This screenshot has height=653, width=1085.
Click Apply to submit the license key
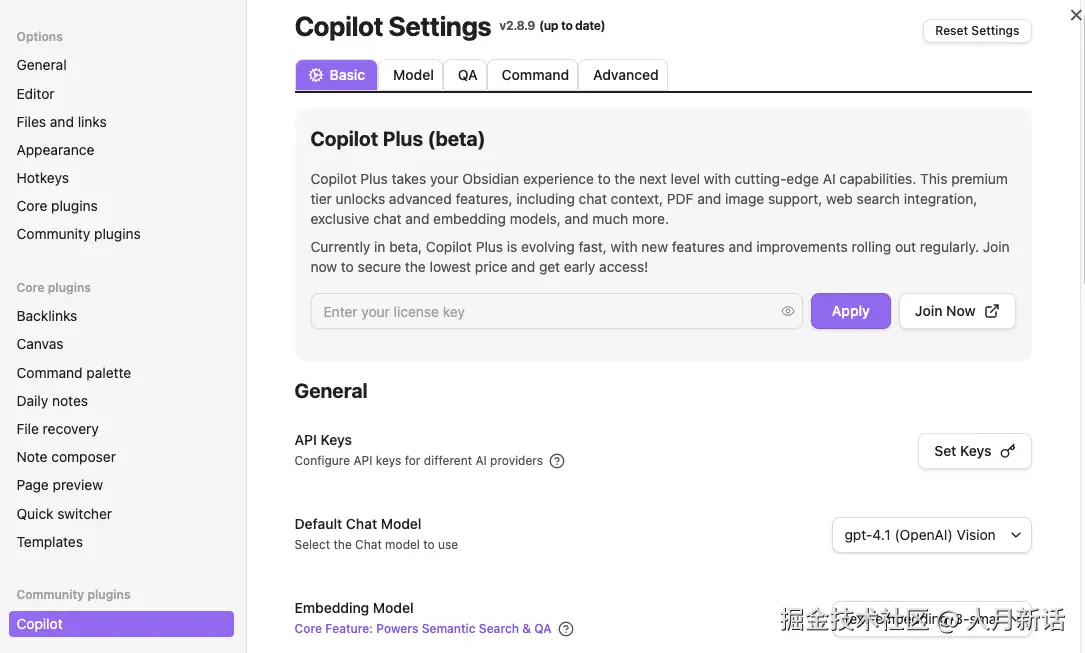click(850, 311)
